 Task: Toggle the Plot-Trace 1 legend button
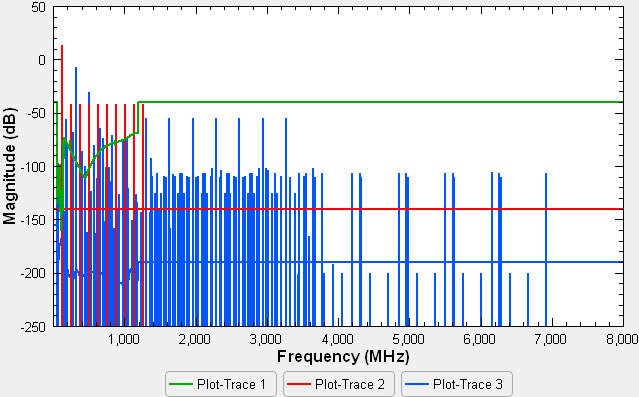[x=221, y=384]
